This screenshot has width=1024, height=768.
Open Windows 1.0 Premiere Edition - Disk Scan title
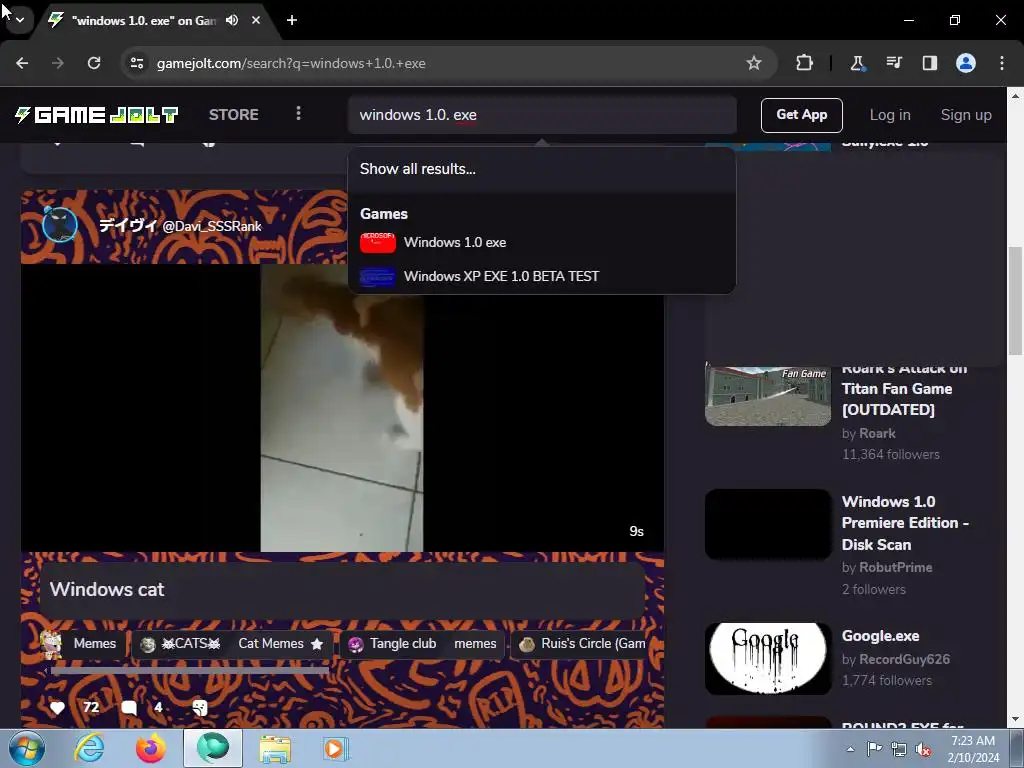coord(905,523)
